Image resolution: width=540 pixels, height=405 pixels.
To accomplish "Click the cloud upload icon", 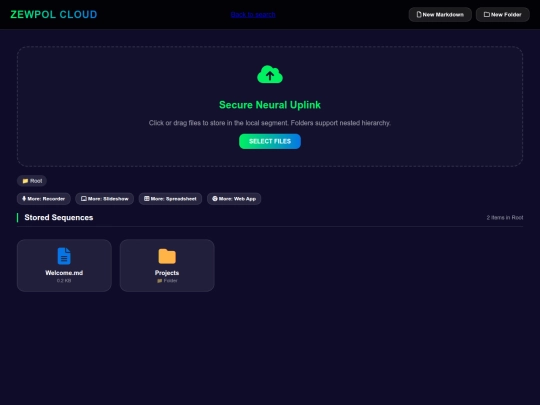I will tap(270, 74).
